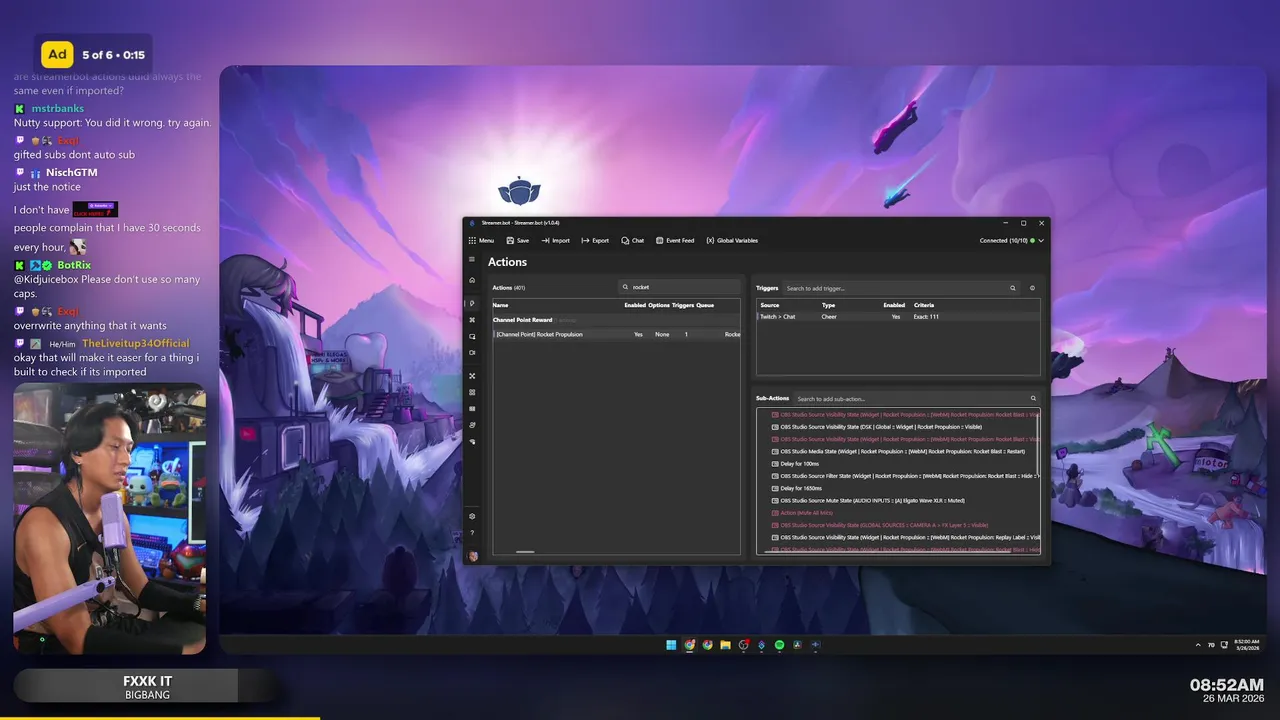Open the video camera icon in sidebar

tap(472, 352)
